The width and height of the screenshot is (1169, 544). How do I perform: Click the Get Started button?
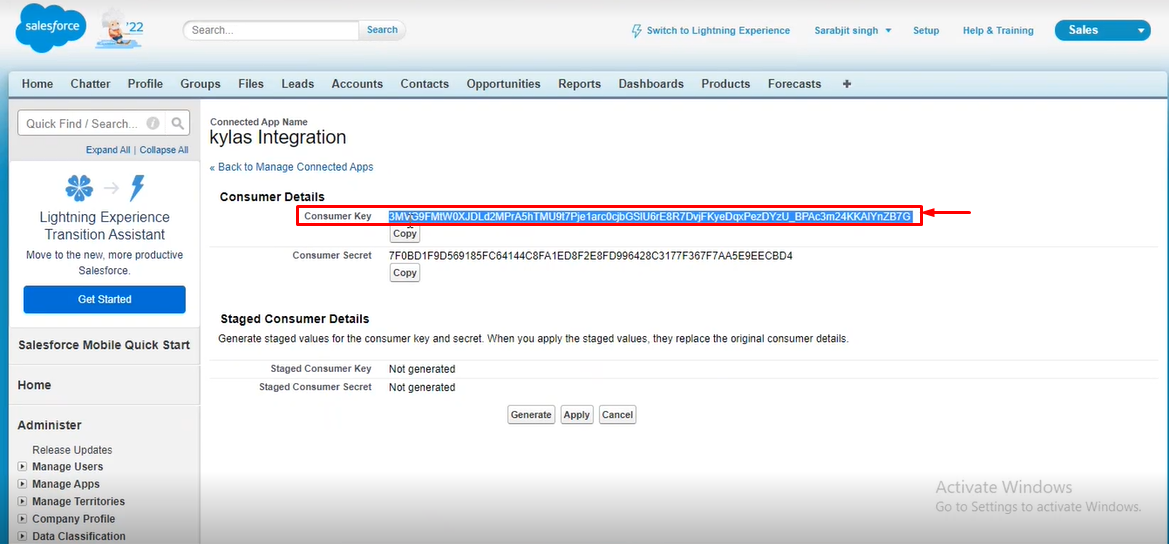[104, 300]
